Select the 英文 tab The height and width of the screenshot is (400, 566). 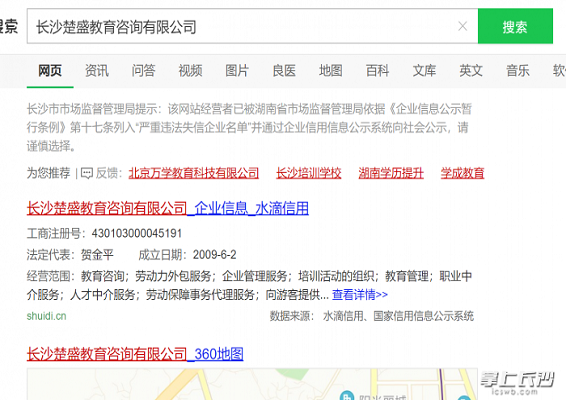point(471,70)
